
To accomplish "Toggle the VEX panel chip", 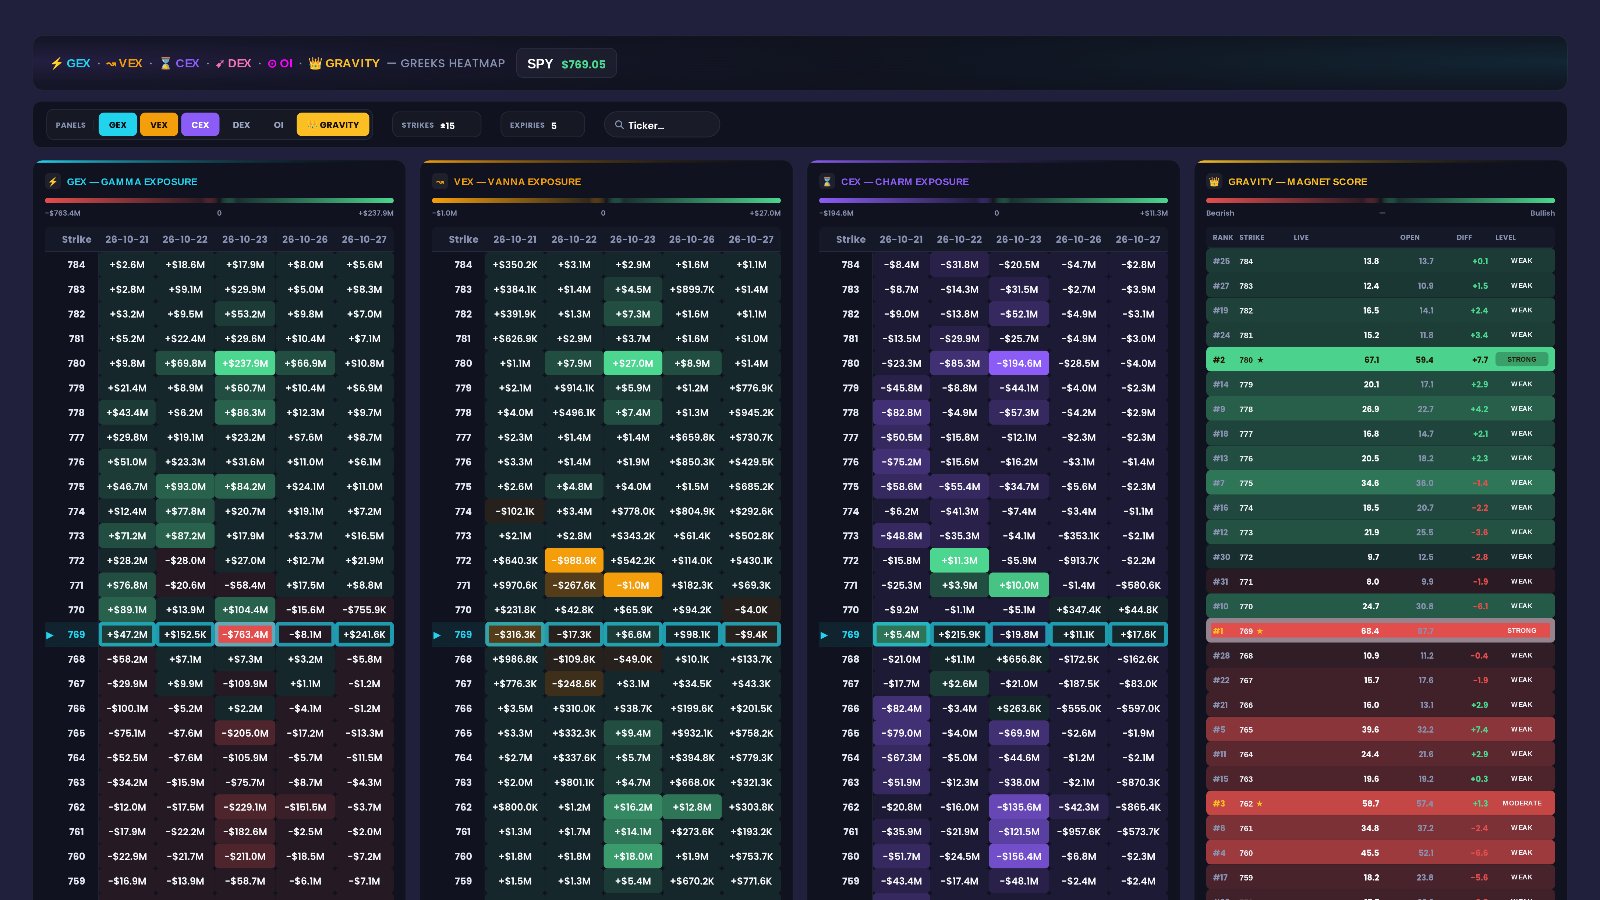I will click(x=159, y=125).
